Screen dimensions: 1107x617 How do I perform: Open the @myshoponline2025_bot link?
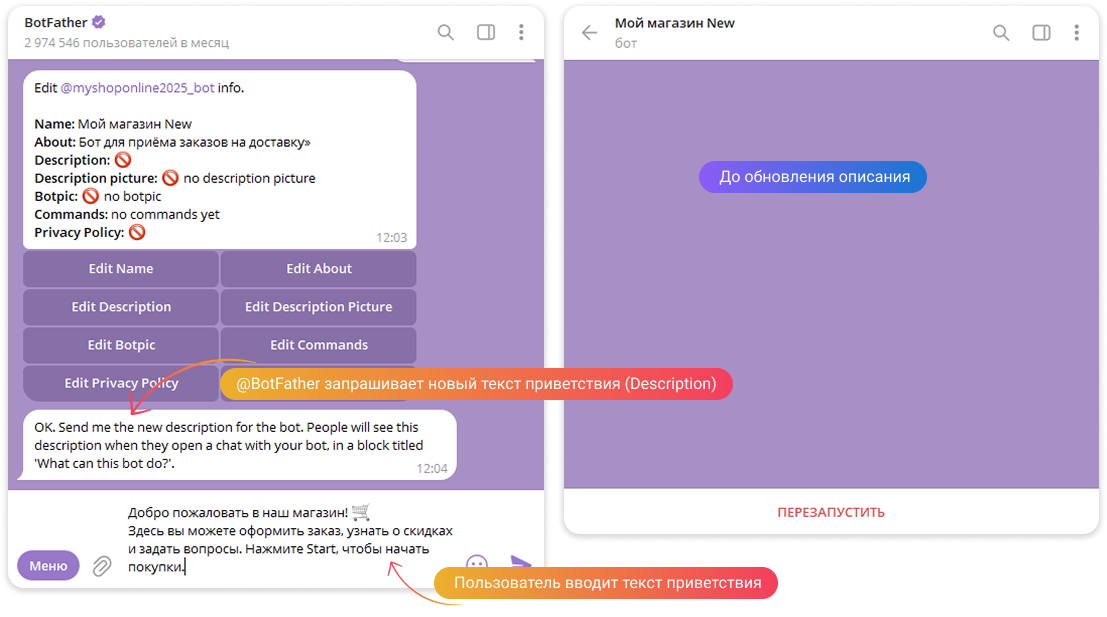pyautogui.click(x=137, y=88)
